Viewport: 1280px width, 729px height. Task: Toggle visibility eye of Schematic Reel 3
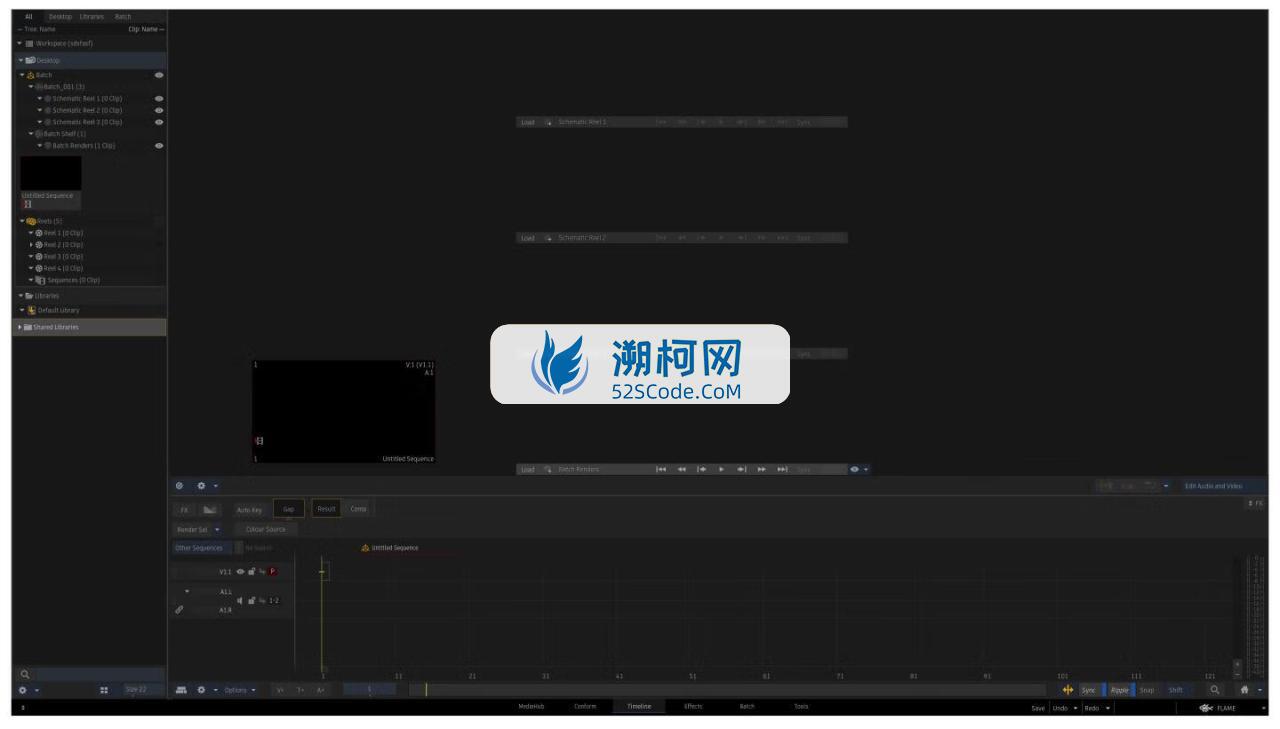point(159,122)
